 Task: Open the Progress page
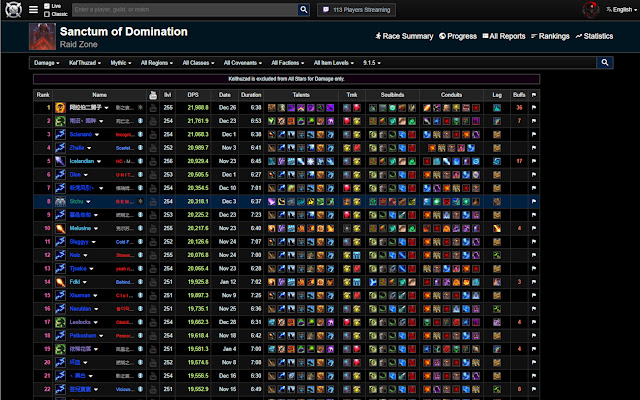tap(458, 36)
